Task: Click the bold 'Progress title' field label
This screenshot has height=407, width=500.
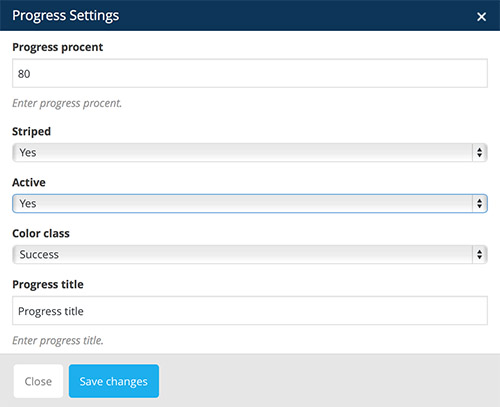Action: click(48, 284)
